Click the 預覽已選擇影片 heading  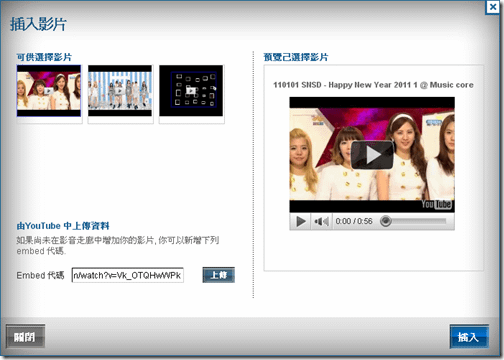pos(296,57)
